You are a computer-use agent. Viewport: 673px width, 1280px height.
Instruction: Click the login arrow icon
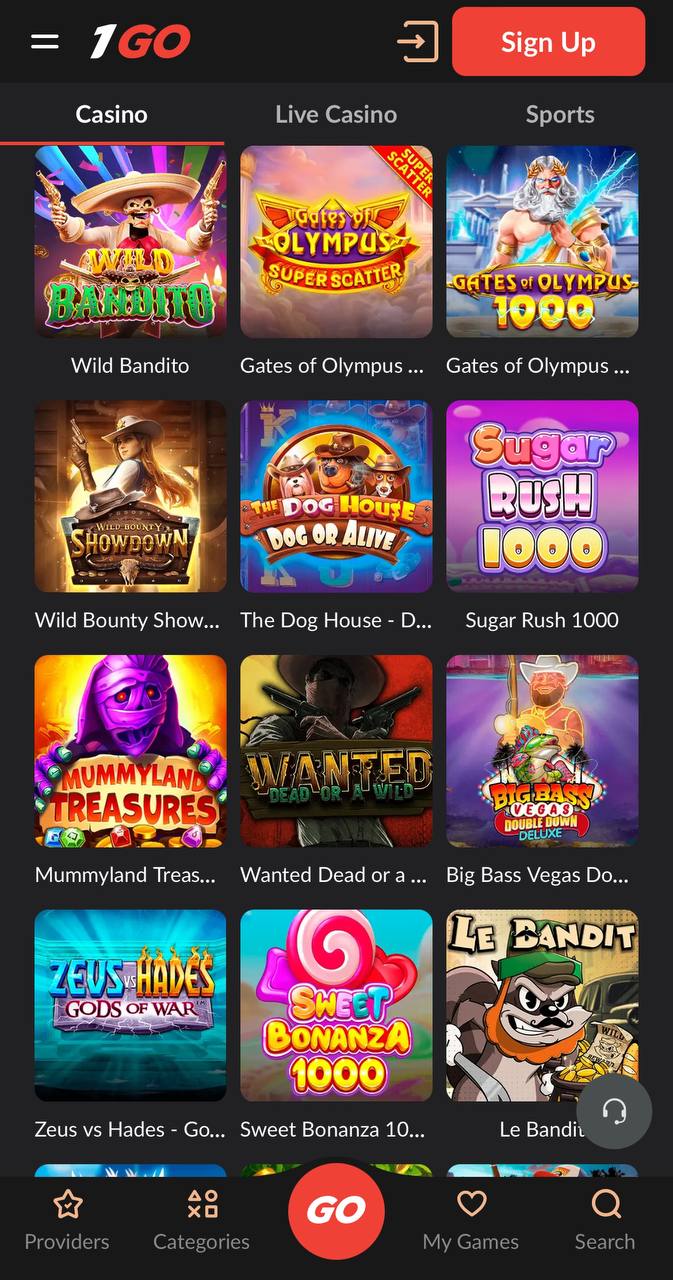[x=417, y=42]
